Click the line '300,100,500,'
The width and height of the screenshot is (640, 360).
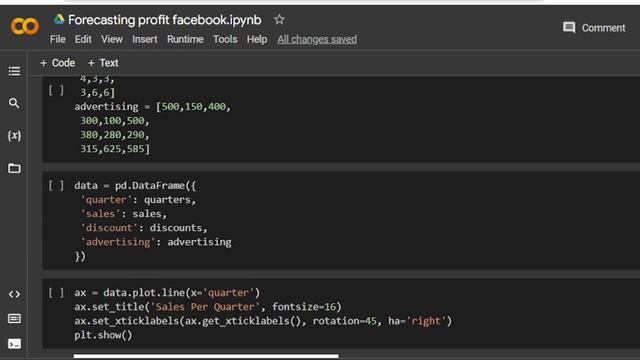point(115,121)
